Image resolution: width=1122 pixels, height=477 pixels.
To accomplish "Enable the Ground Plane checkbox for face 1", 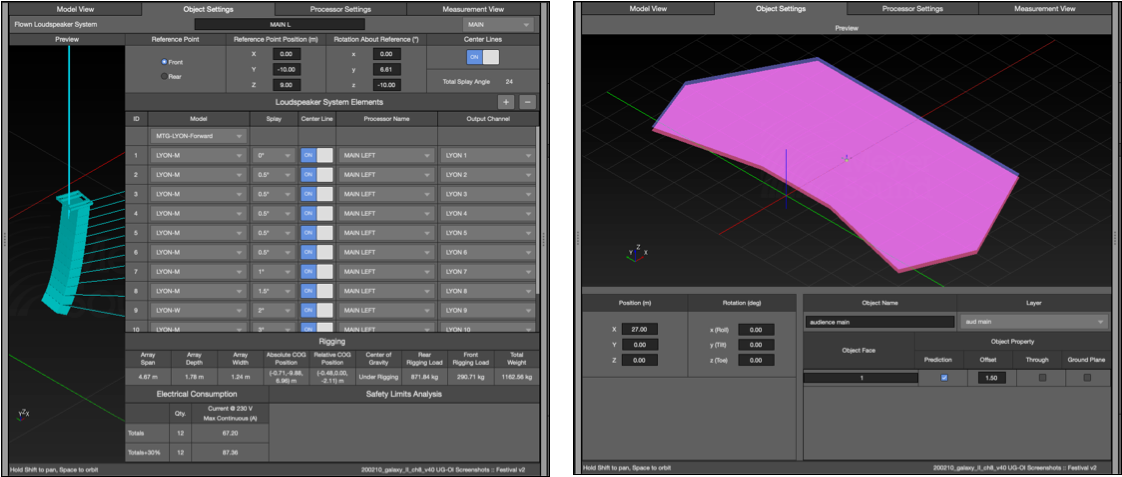I will 1087,378.
